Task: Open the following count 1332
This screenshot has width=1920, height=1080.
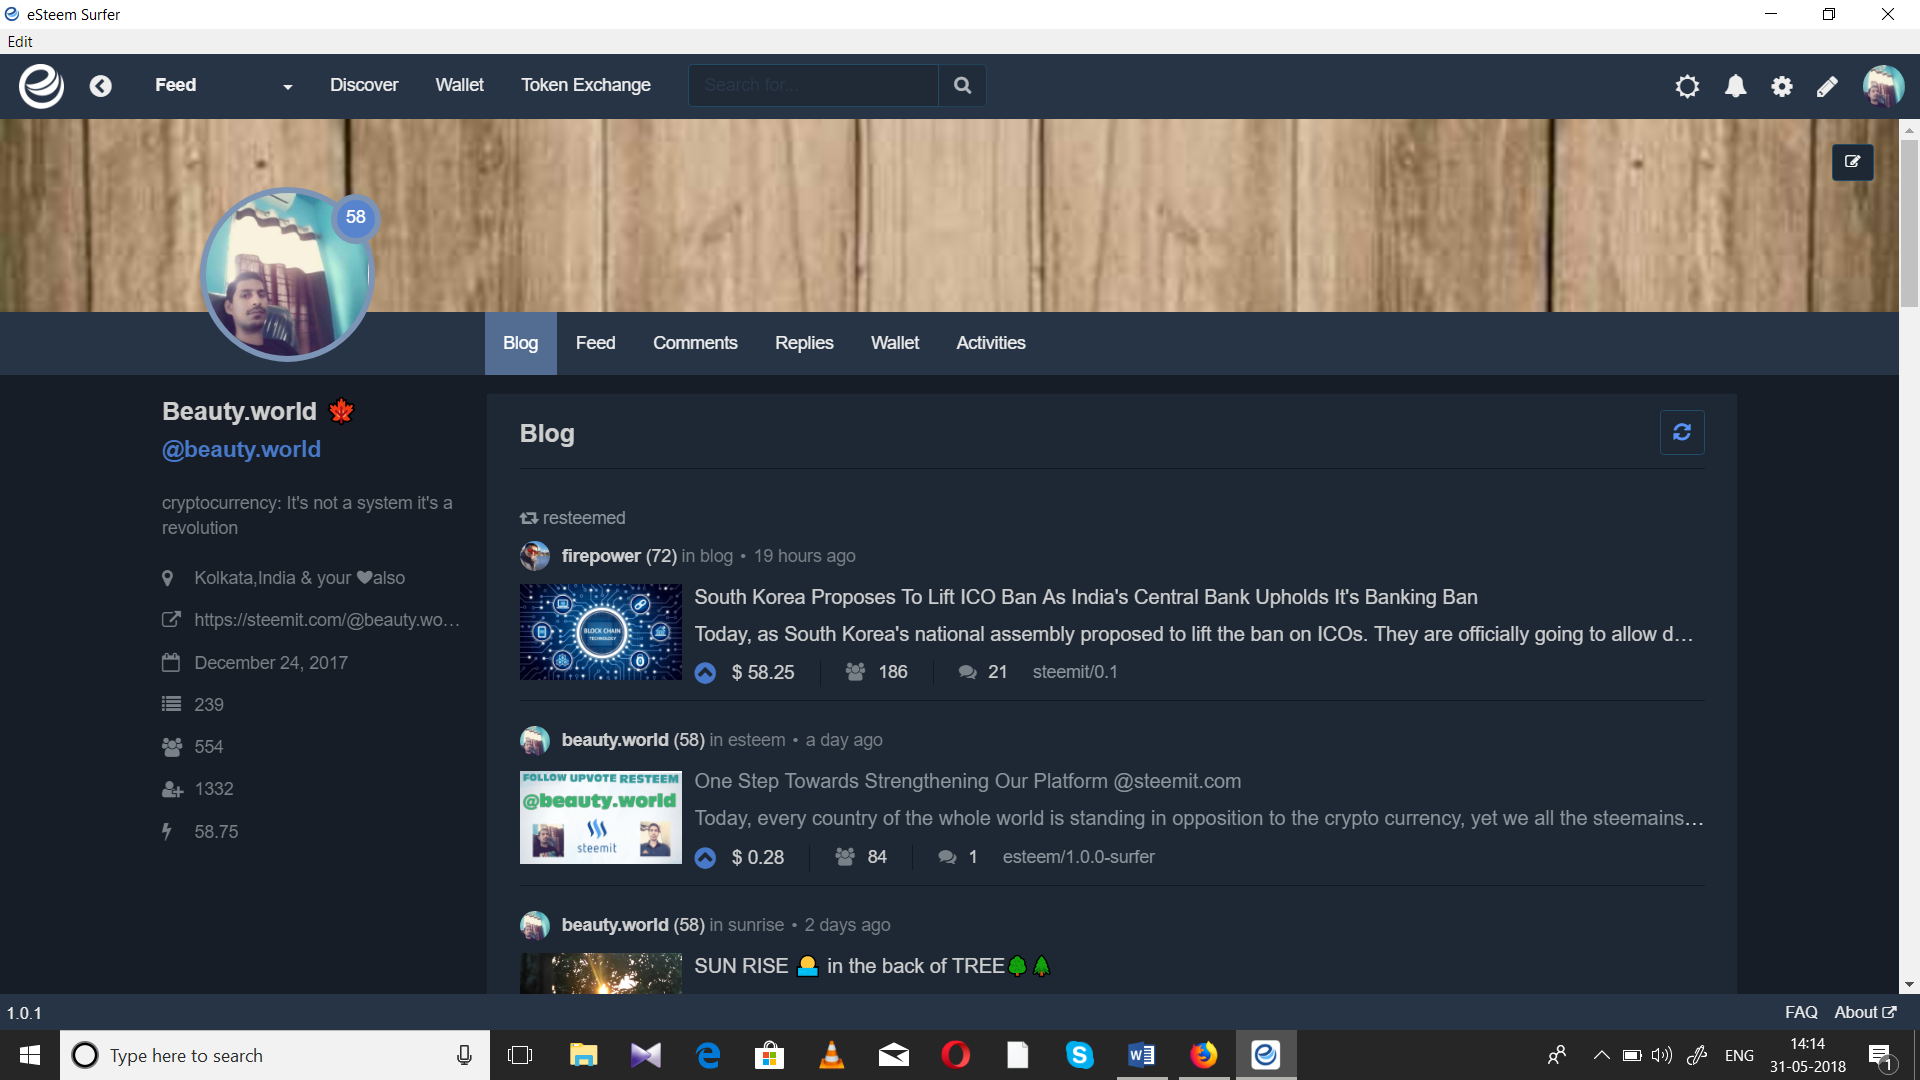Action: (213, 789)
